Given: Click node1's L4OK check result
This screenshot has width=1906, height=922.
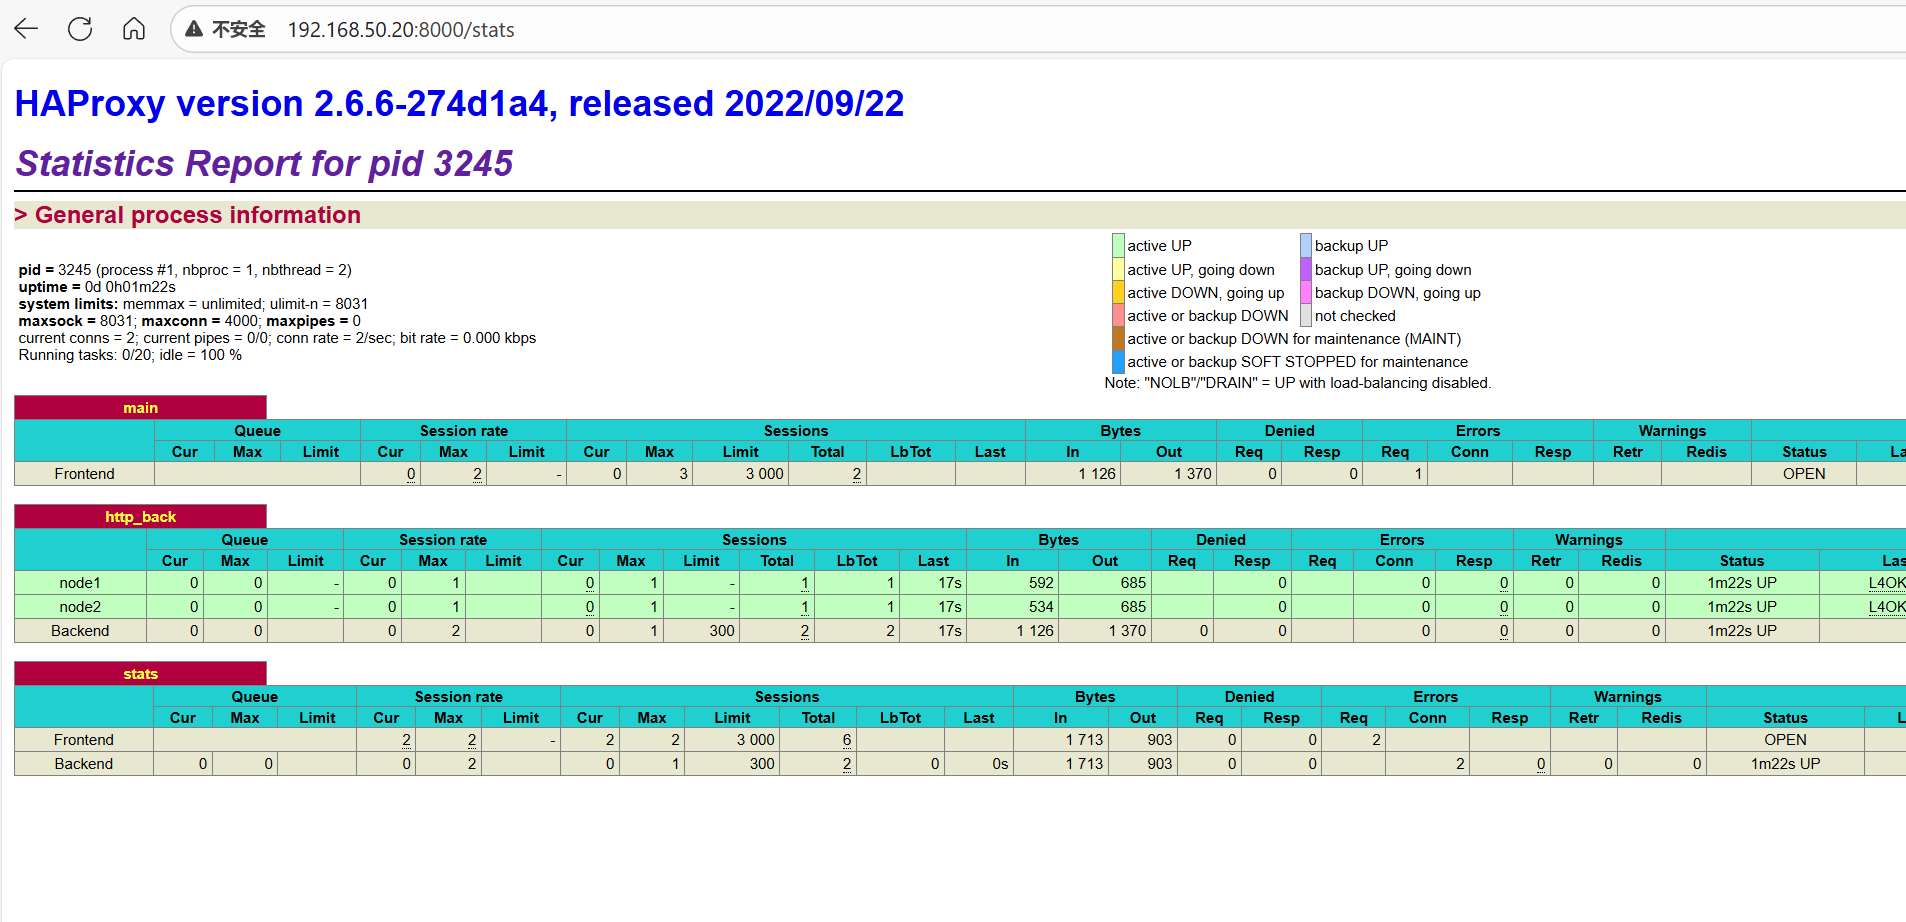Looking at the screenshot, I should (x=1887, y=583).
